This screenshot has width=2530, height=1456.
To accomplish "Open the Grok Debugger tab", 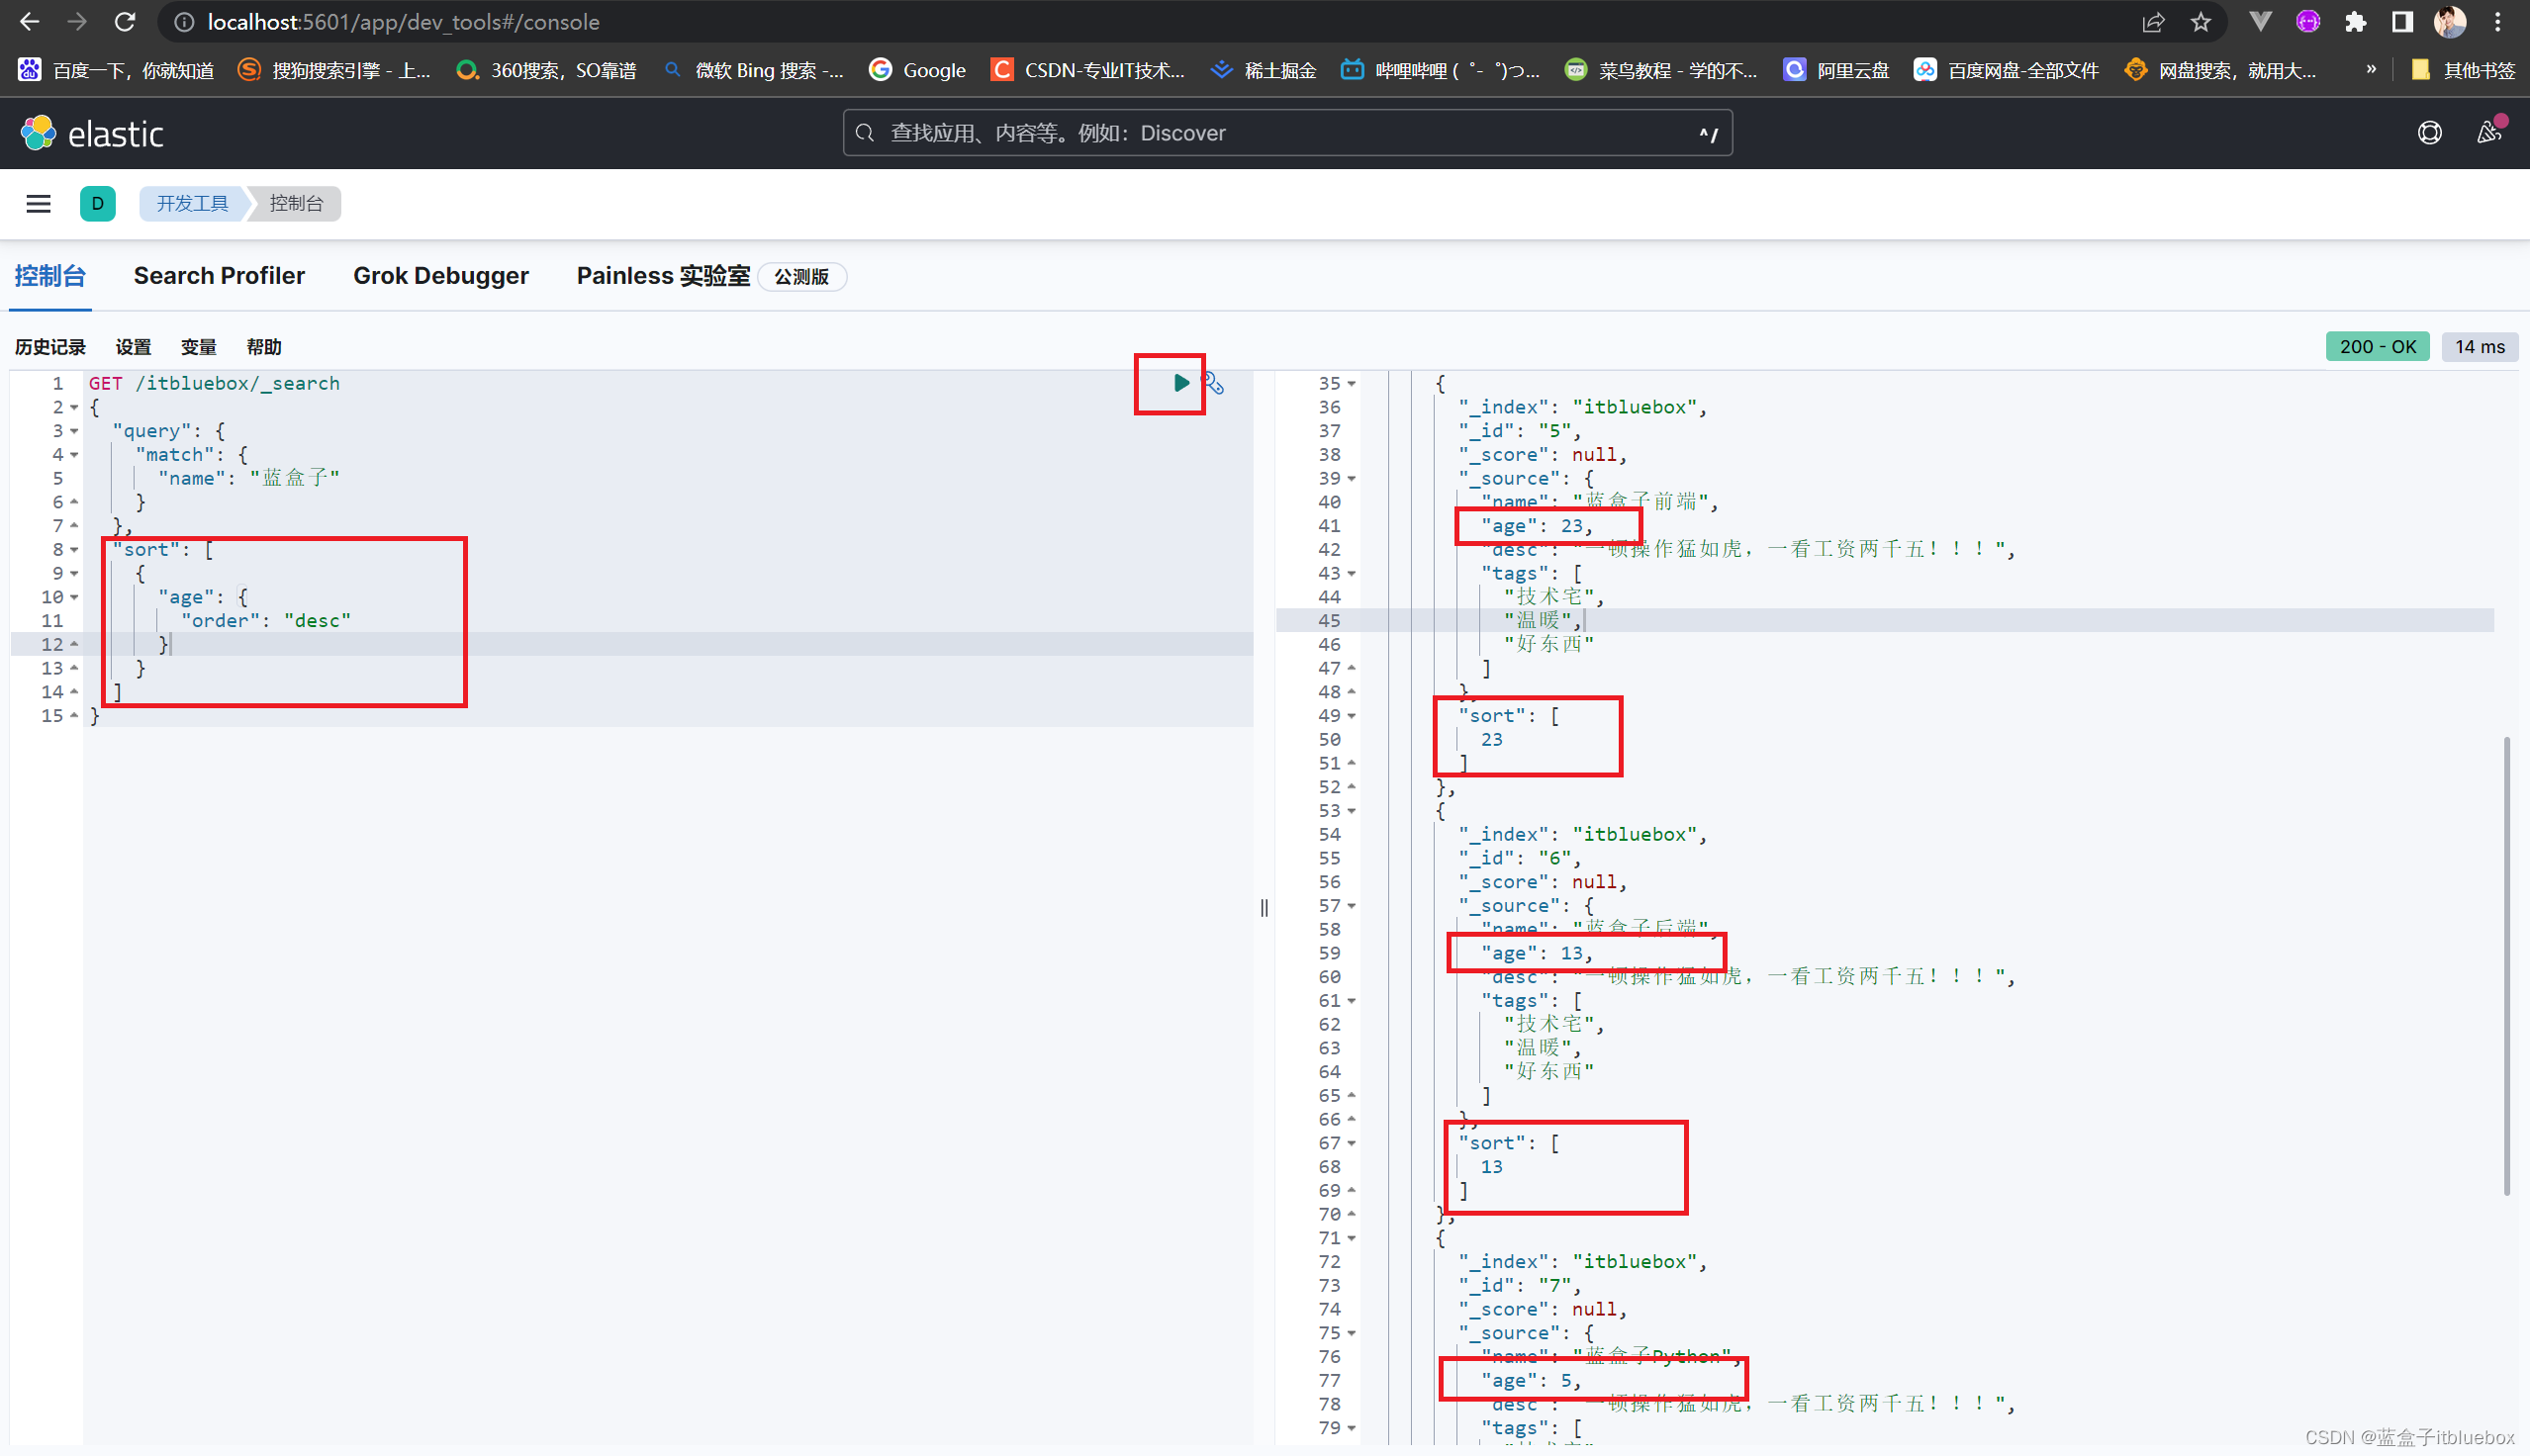I will [440, 276].
